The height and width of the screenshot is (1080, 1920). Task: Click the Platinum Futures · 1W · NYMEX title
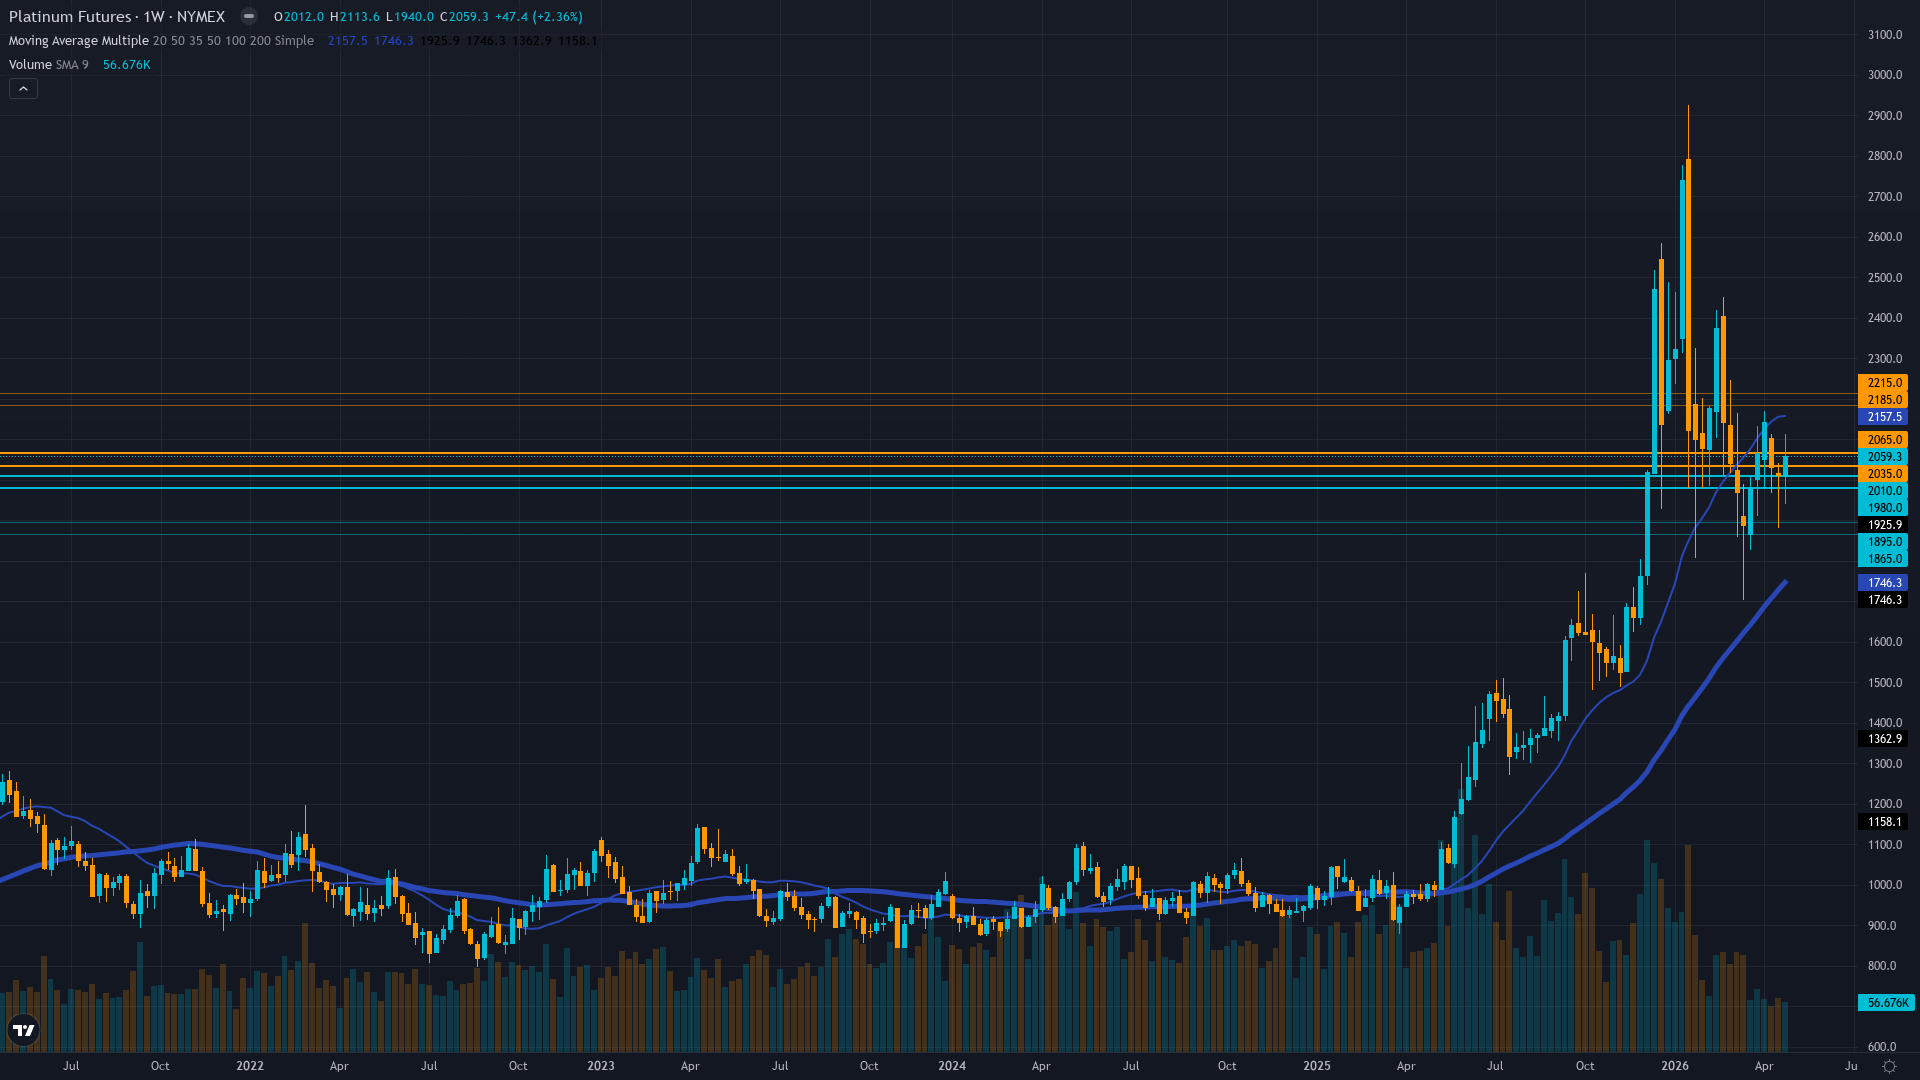117,17
